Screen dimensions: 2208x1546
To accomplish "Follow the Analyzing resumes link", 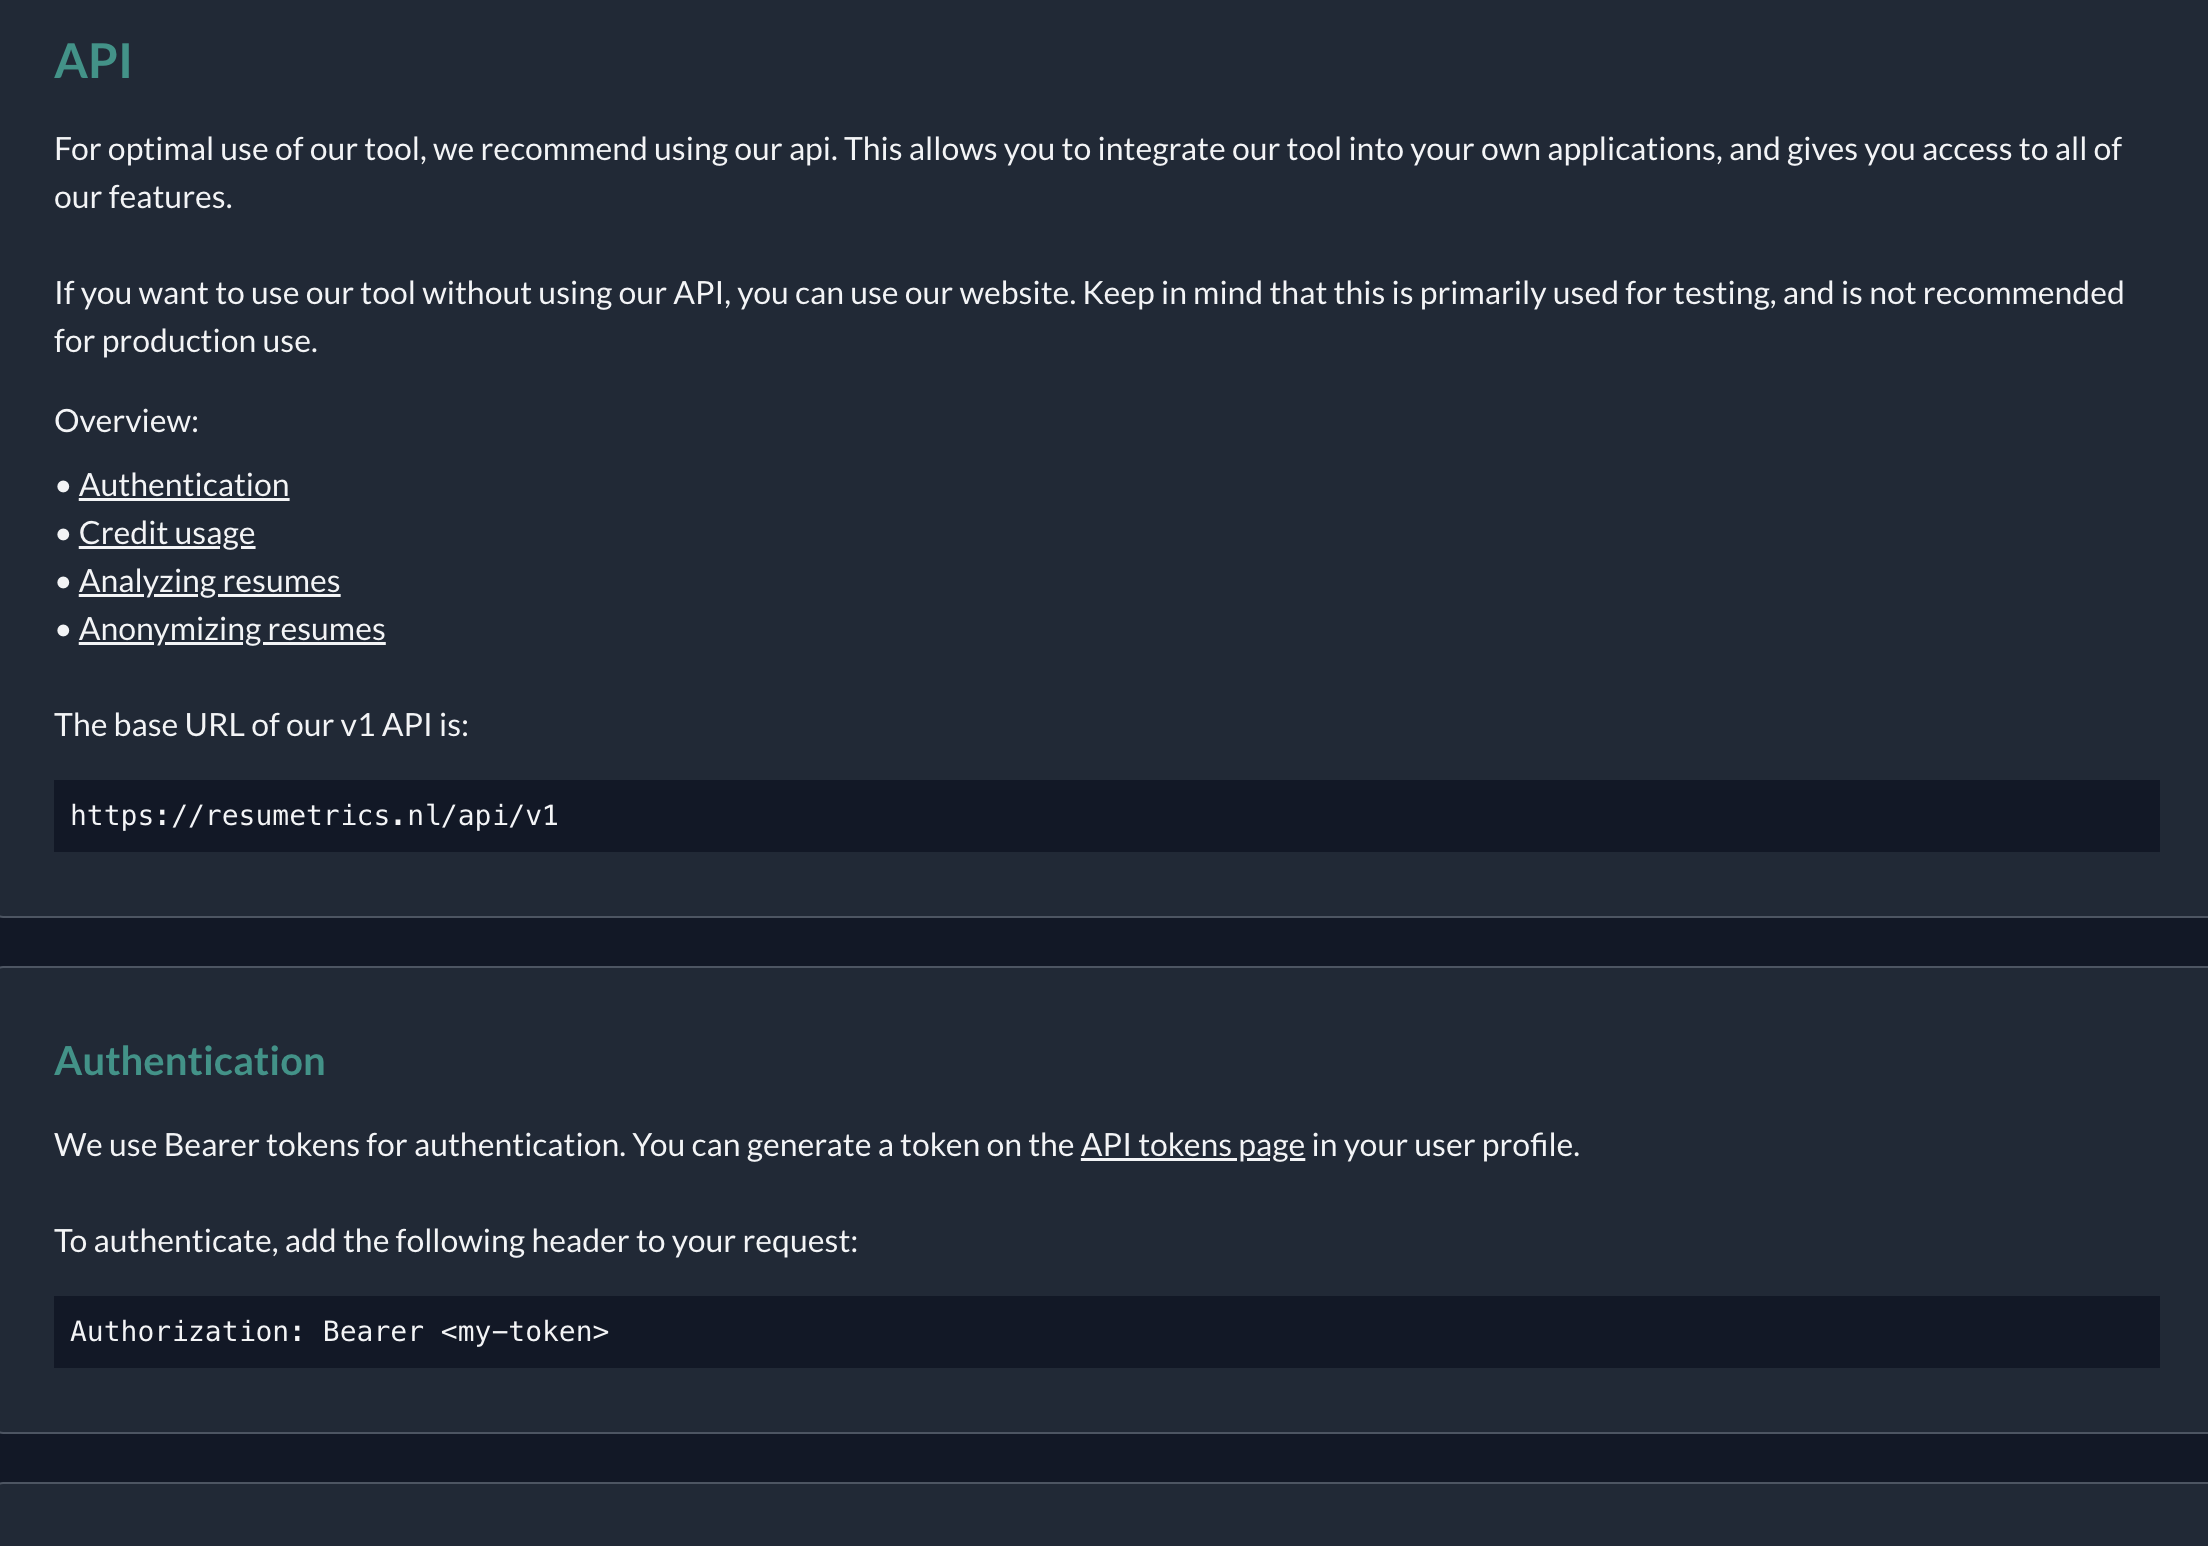I will coord(210,581).
